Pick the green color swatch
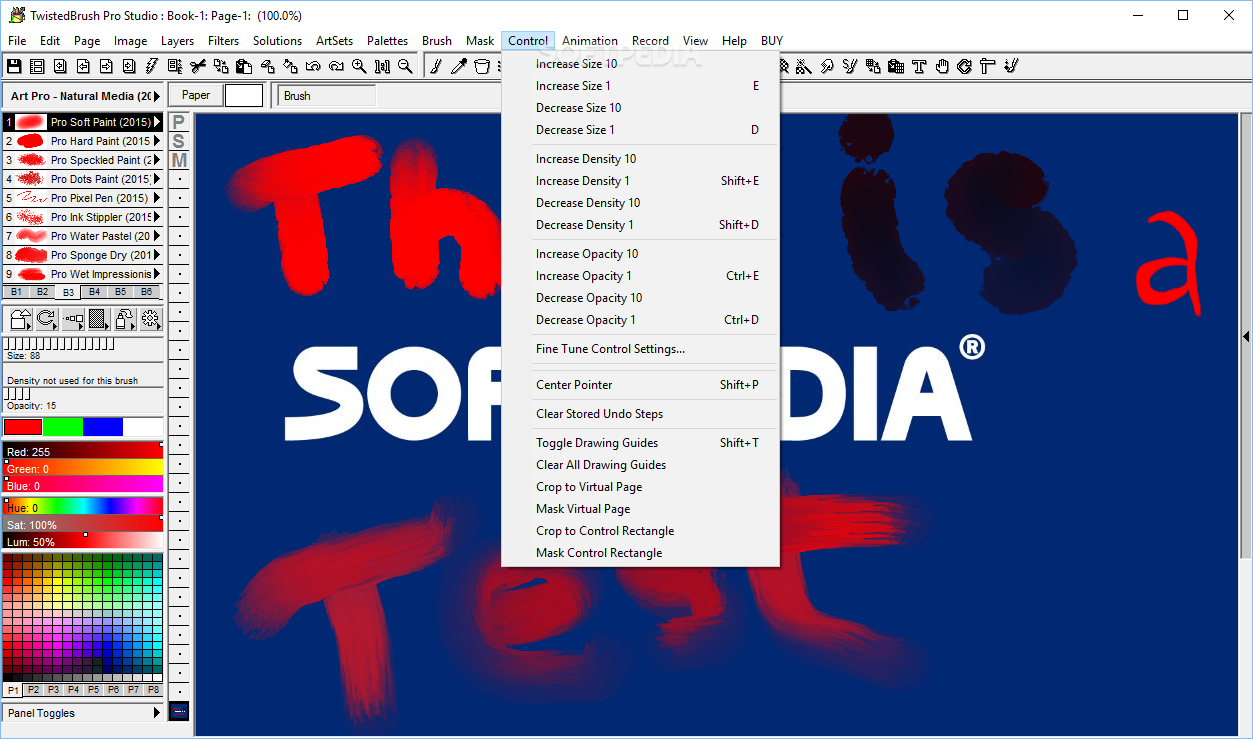Screen dimensions: 1253x739 63,427
